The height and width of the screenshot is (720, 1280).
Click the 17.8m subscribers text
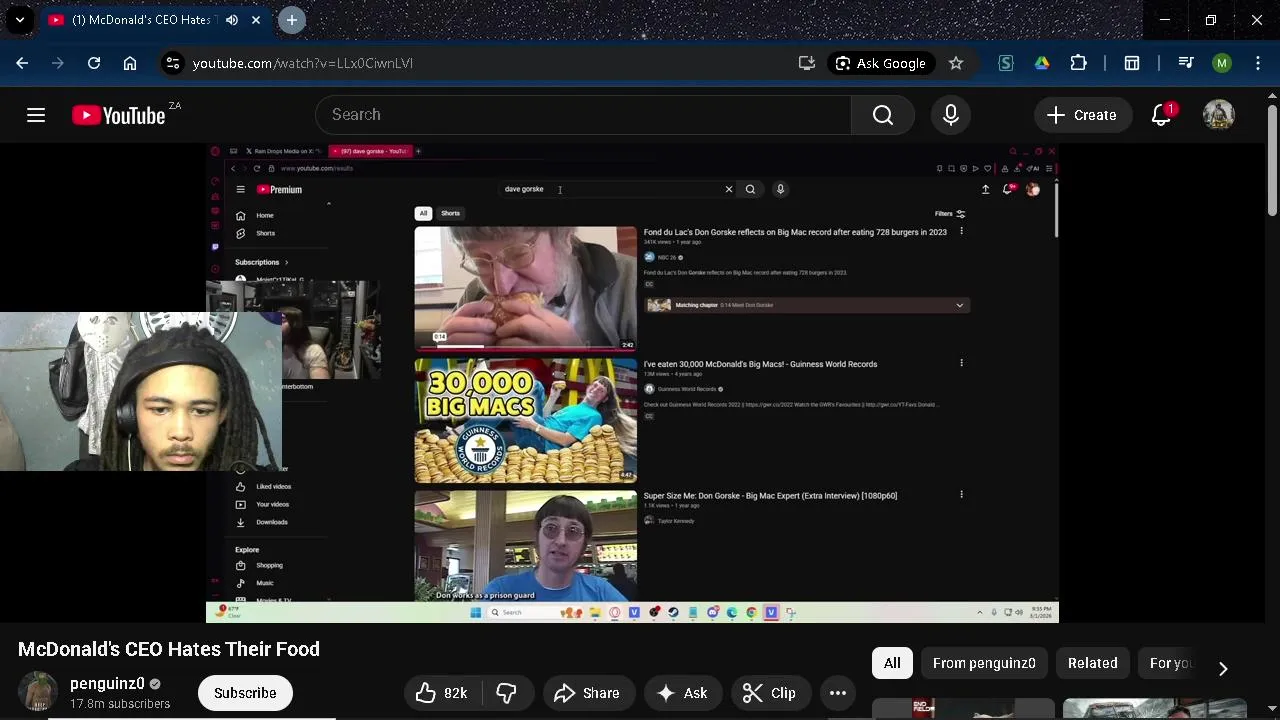120,704
